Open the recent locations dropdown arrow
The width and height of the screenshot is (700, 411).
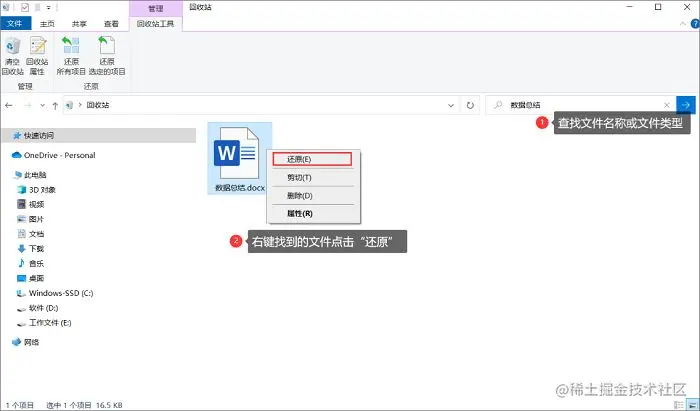(42, 105)
